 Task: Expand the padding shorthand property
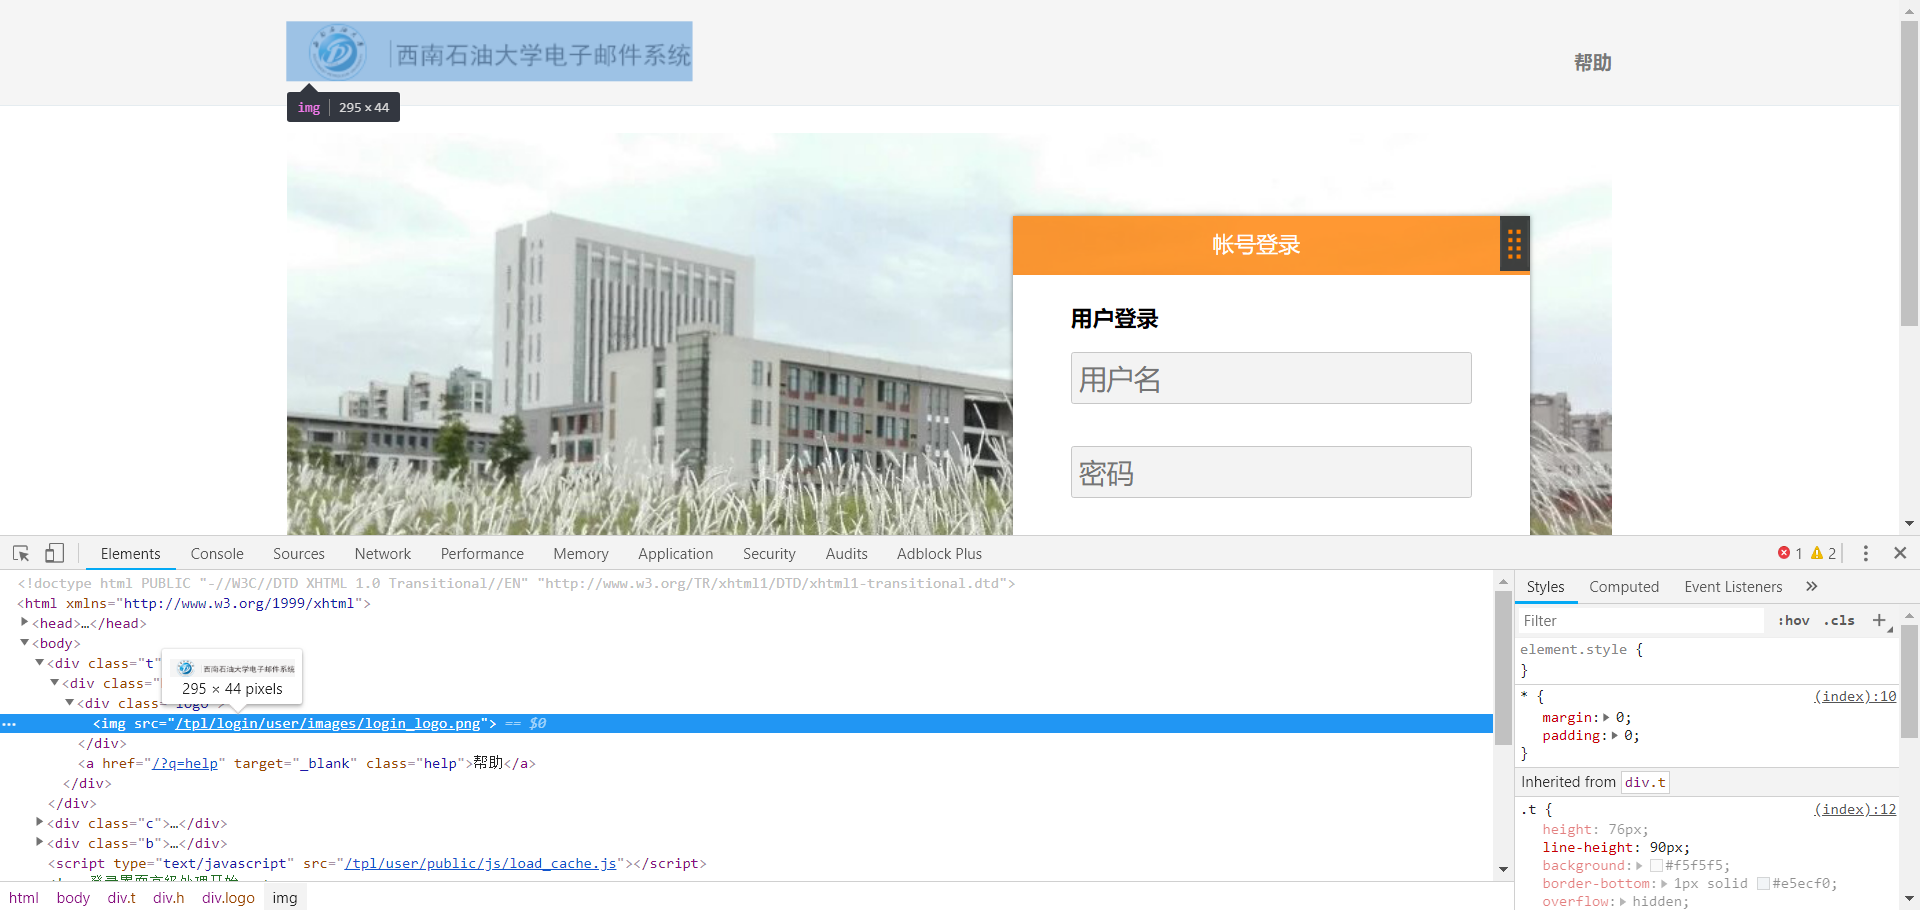[x=1614, y=736]
